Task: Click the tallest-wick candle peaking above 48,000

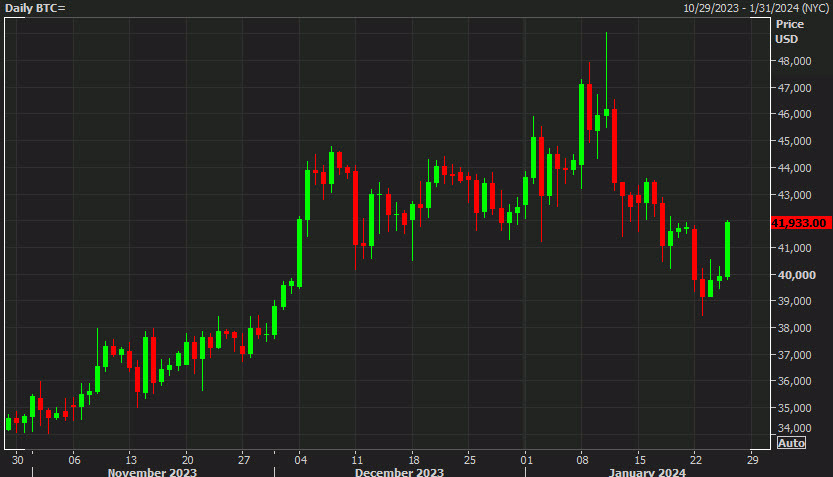Action: [x=606, y=80]
